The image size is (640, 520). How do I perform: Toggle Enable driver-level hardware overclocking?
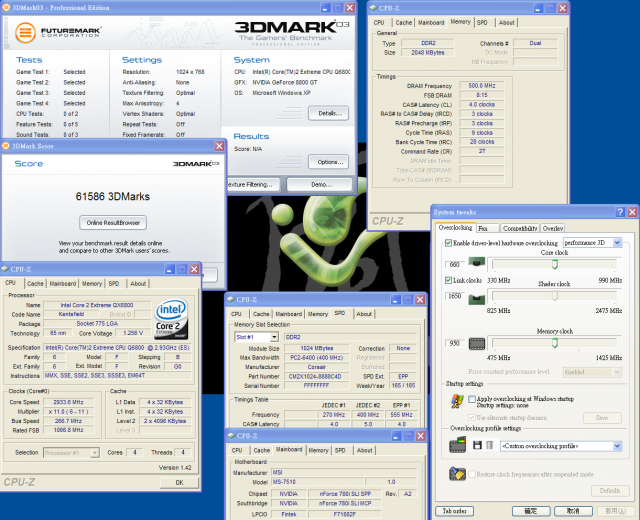coord(449,243)
